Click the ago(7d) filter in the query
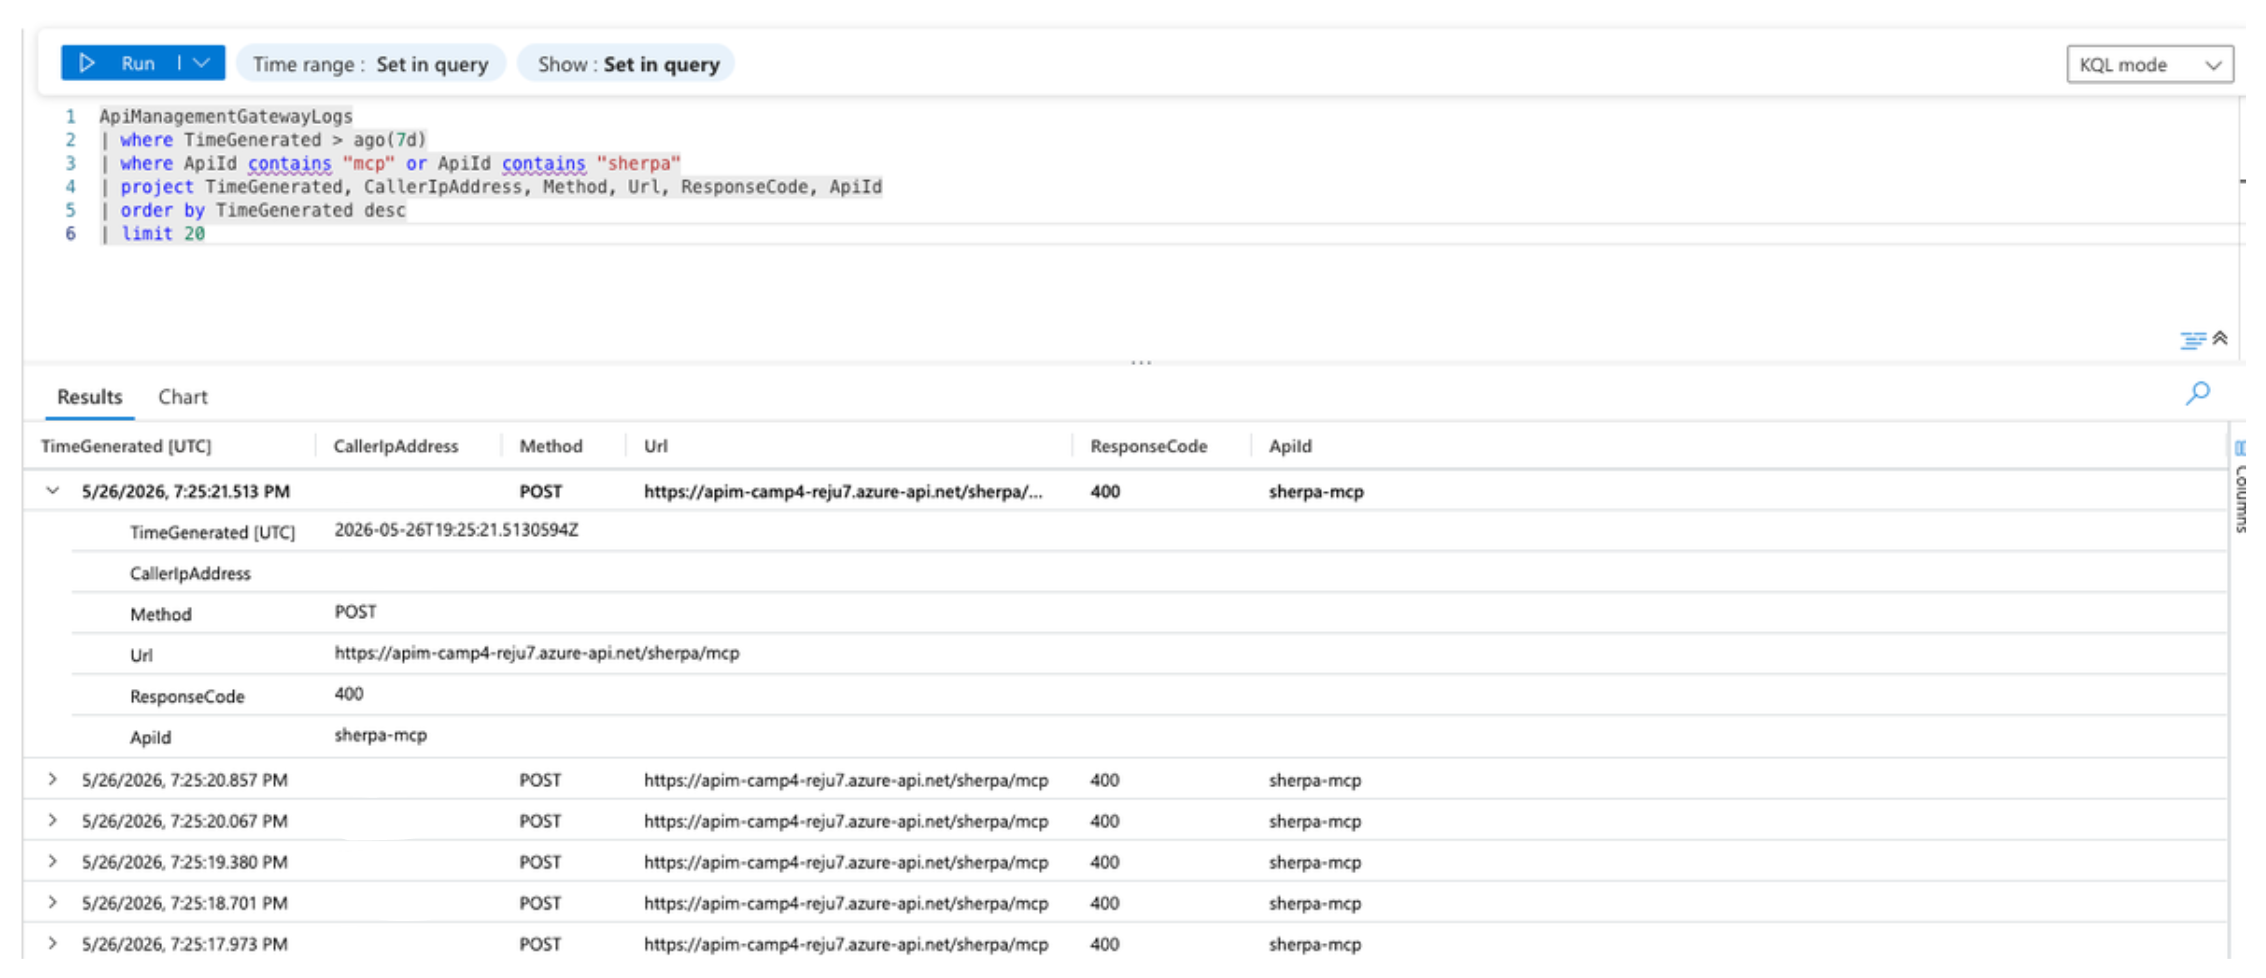Screen dimensions: 2266x978 pos(390,140)
